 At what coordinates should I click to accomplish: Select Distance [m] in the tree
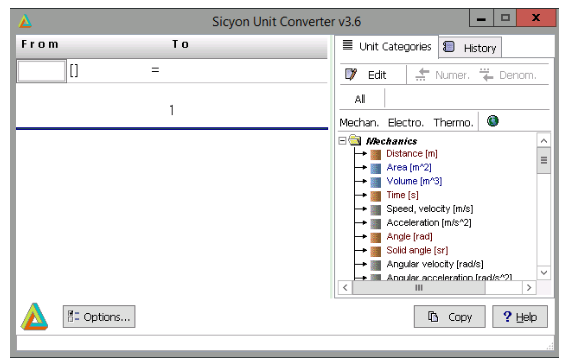point(412,154)
